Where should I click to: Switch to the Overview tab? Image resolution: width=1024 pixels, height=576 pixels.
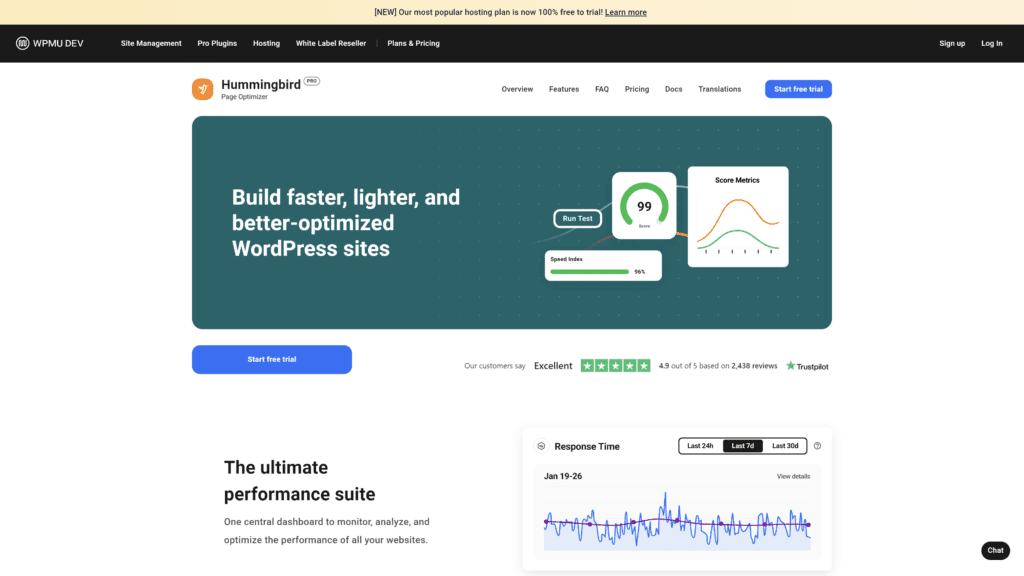pos(517,89)
